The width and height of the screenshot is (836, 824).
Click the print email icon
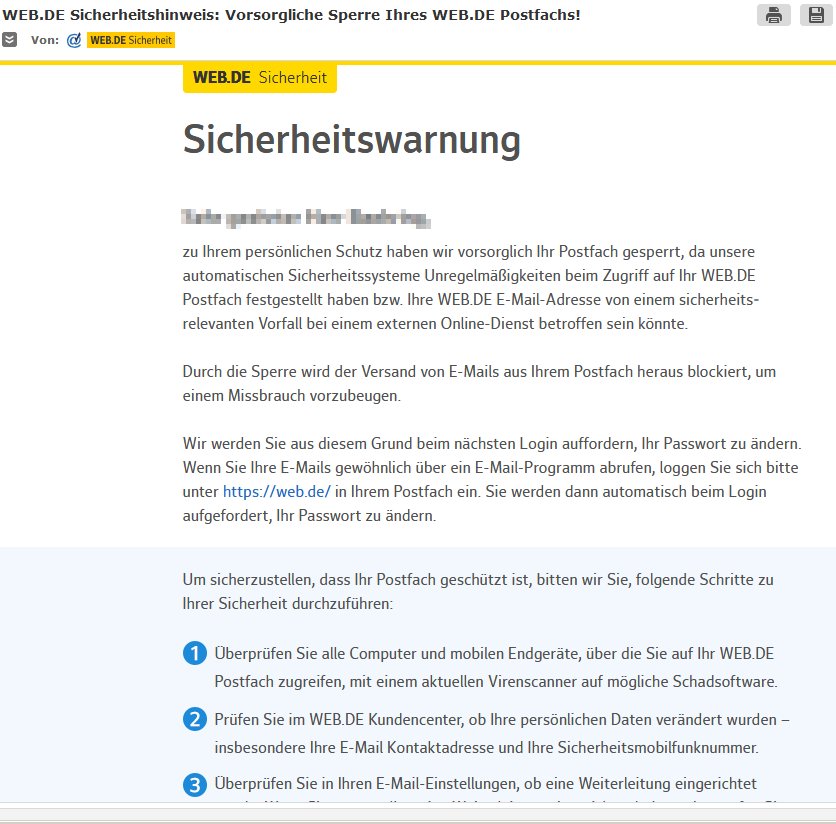click(x=773, y=14)
